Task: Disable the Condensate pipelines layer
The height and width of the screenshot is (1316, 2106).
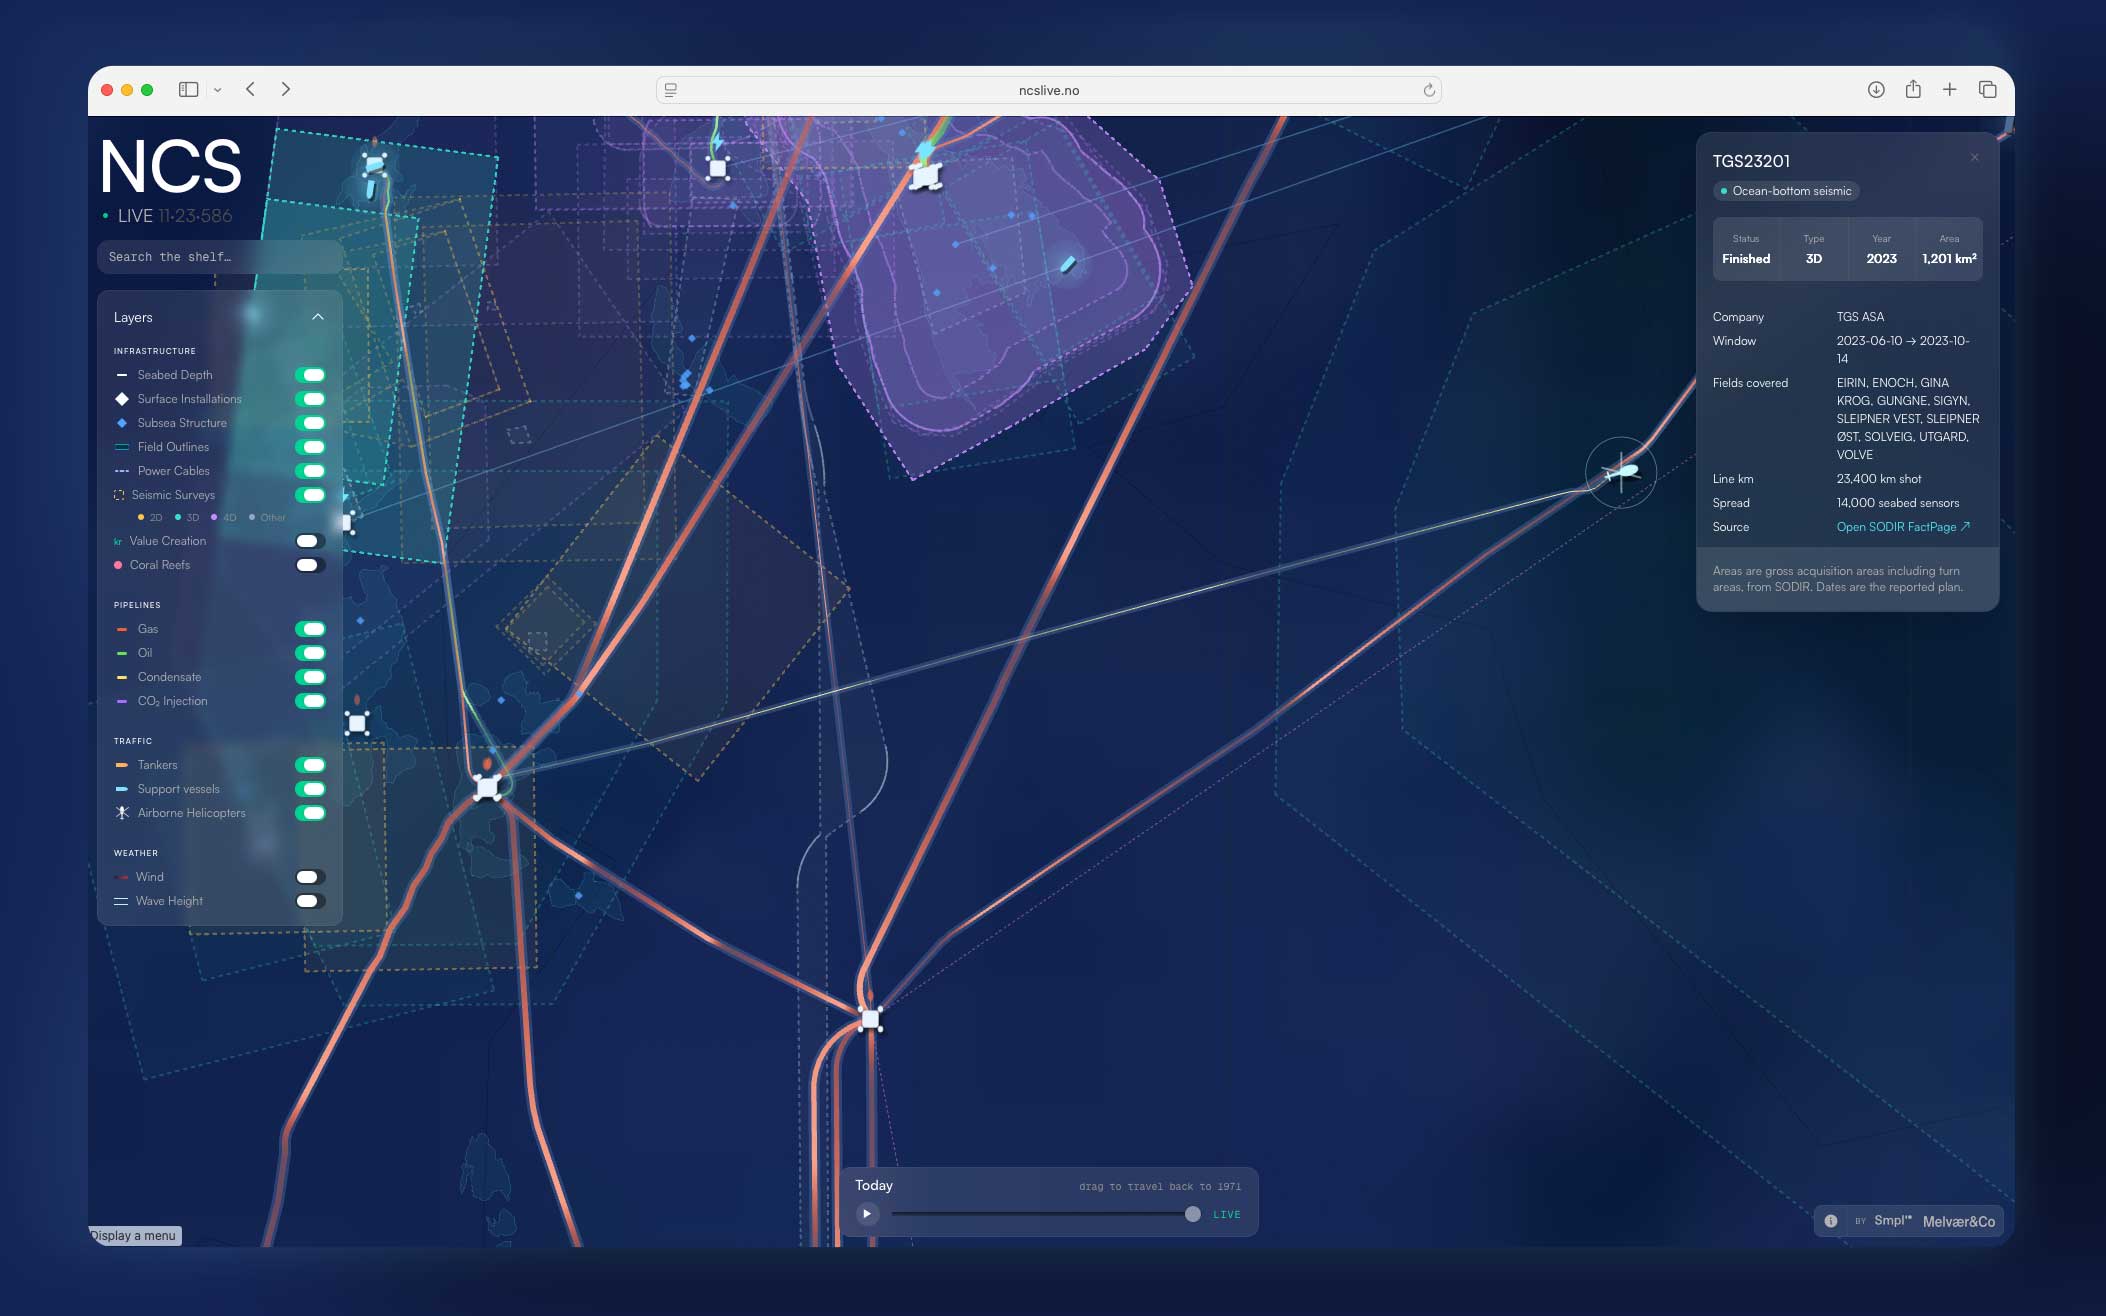Action: coord(310,677)
